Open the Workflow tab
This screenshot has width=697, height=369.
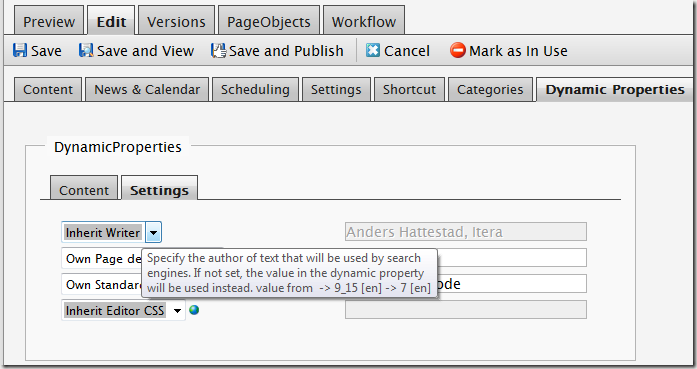click(364, 21)
